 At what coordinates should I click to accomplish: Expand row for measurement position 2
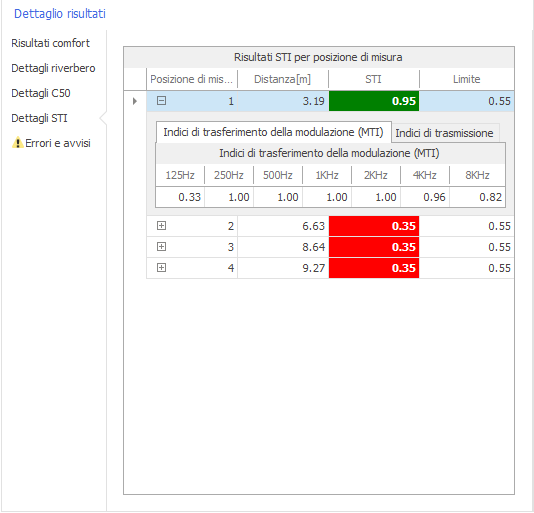coord(161,226)
